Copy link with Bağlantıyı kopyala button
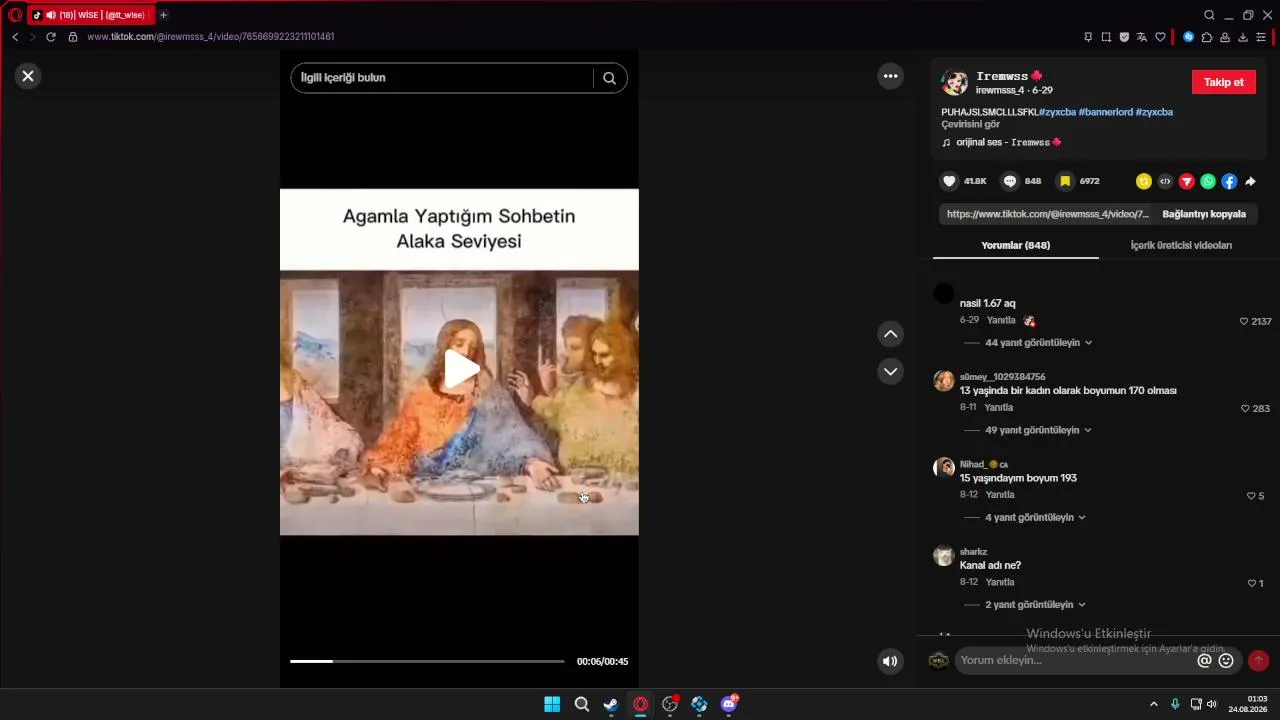 [x=1204, y=214]
